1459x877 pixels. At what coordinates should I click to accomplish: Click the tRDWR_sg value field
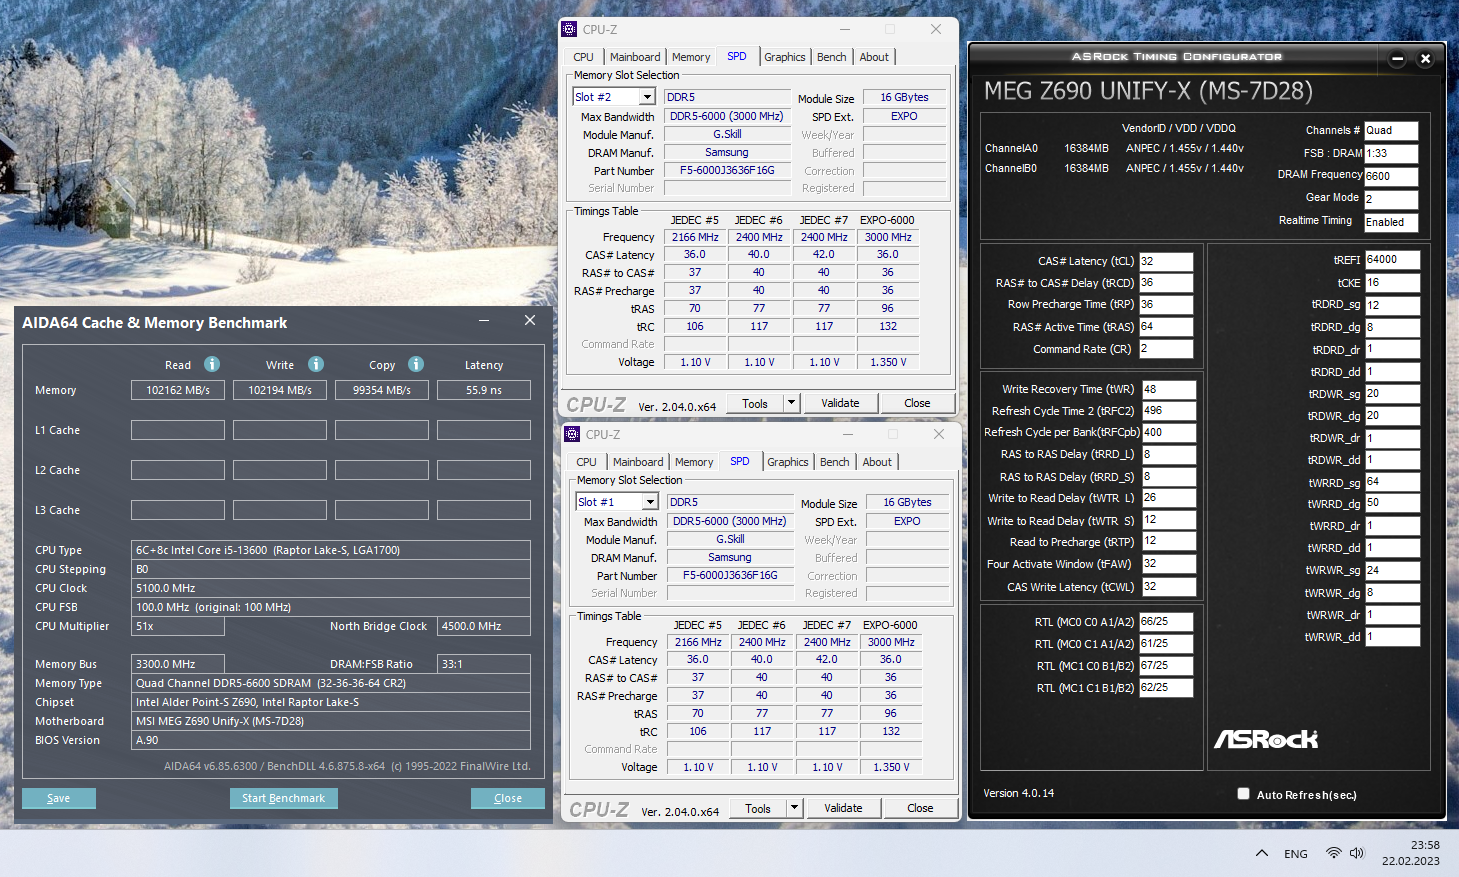click(x=1393, y=394)
